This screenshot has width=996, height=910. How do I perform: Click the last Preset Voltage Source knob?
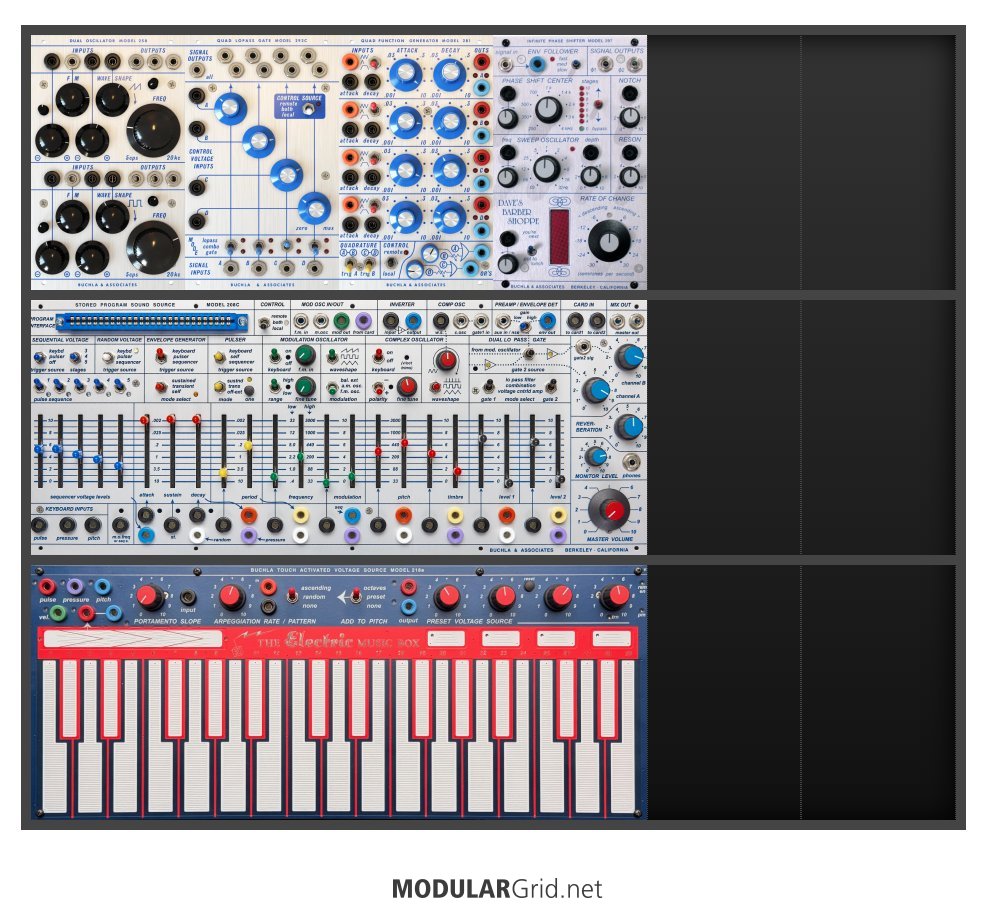click(x=615, y=597)
